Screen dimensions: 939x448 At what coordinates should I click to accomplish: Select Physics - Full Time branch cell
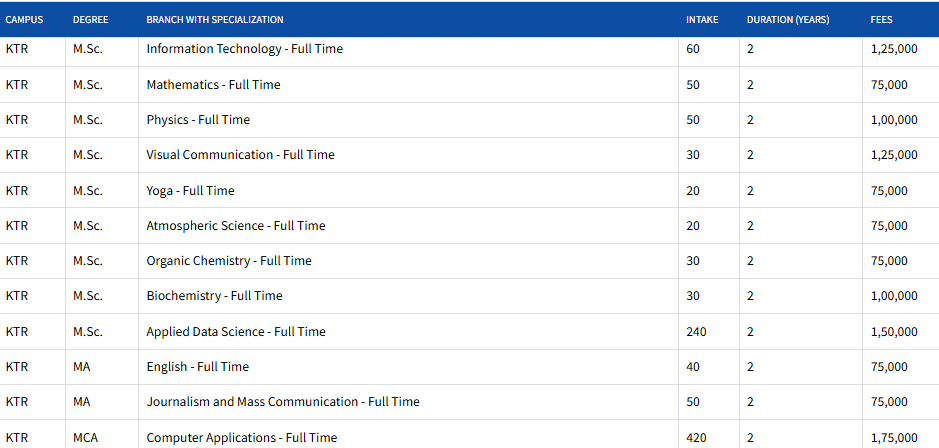(x=198, y=120)
